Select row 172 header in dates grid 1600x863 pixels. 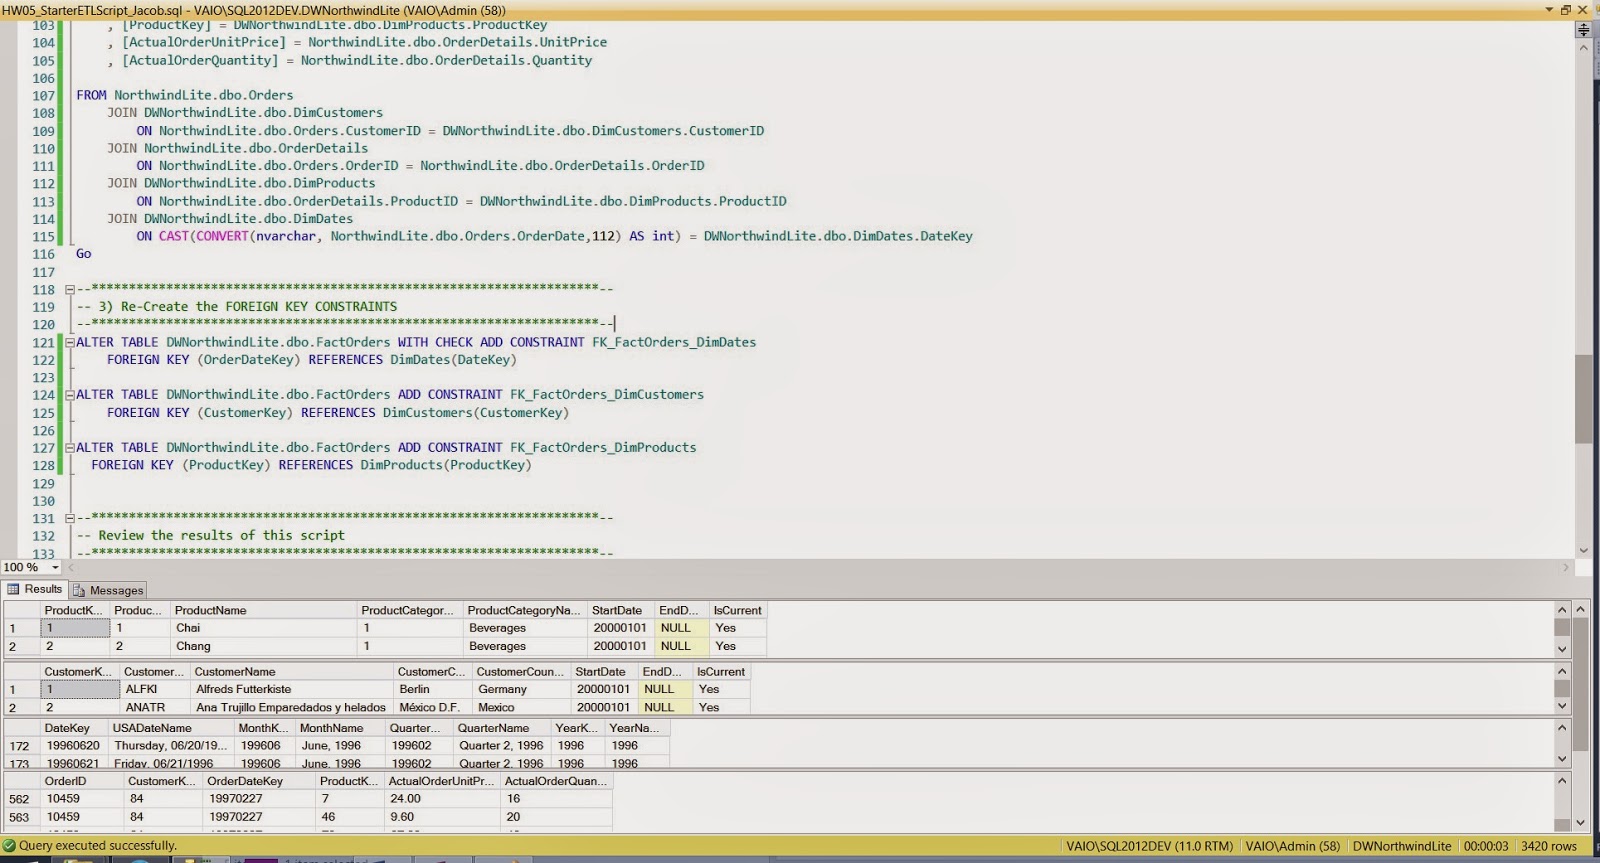[x=20, y=746]
